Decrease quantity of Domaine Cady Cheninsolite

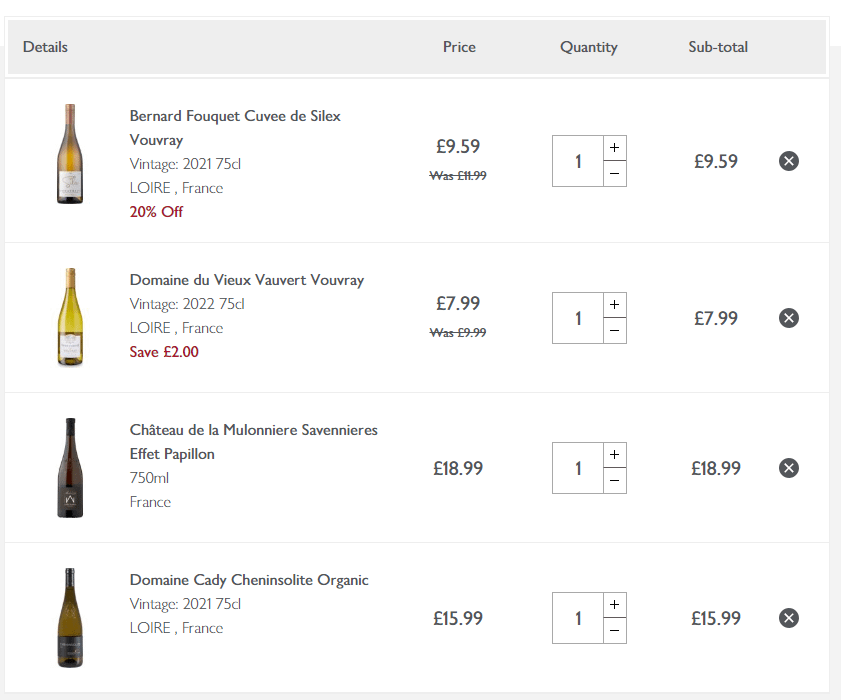[x=614, y=631]
